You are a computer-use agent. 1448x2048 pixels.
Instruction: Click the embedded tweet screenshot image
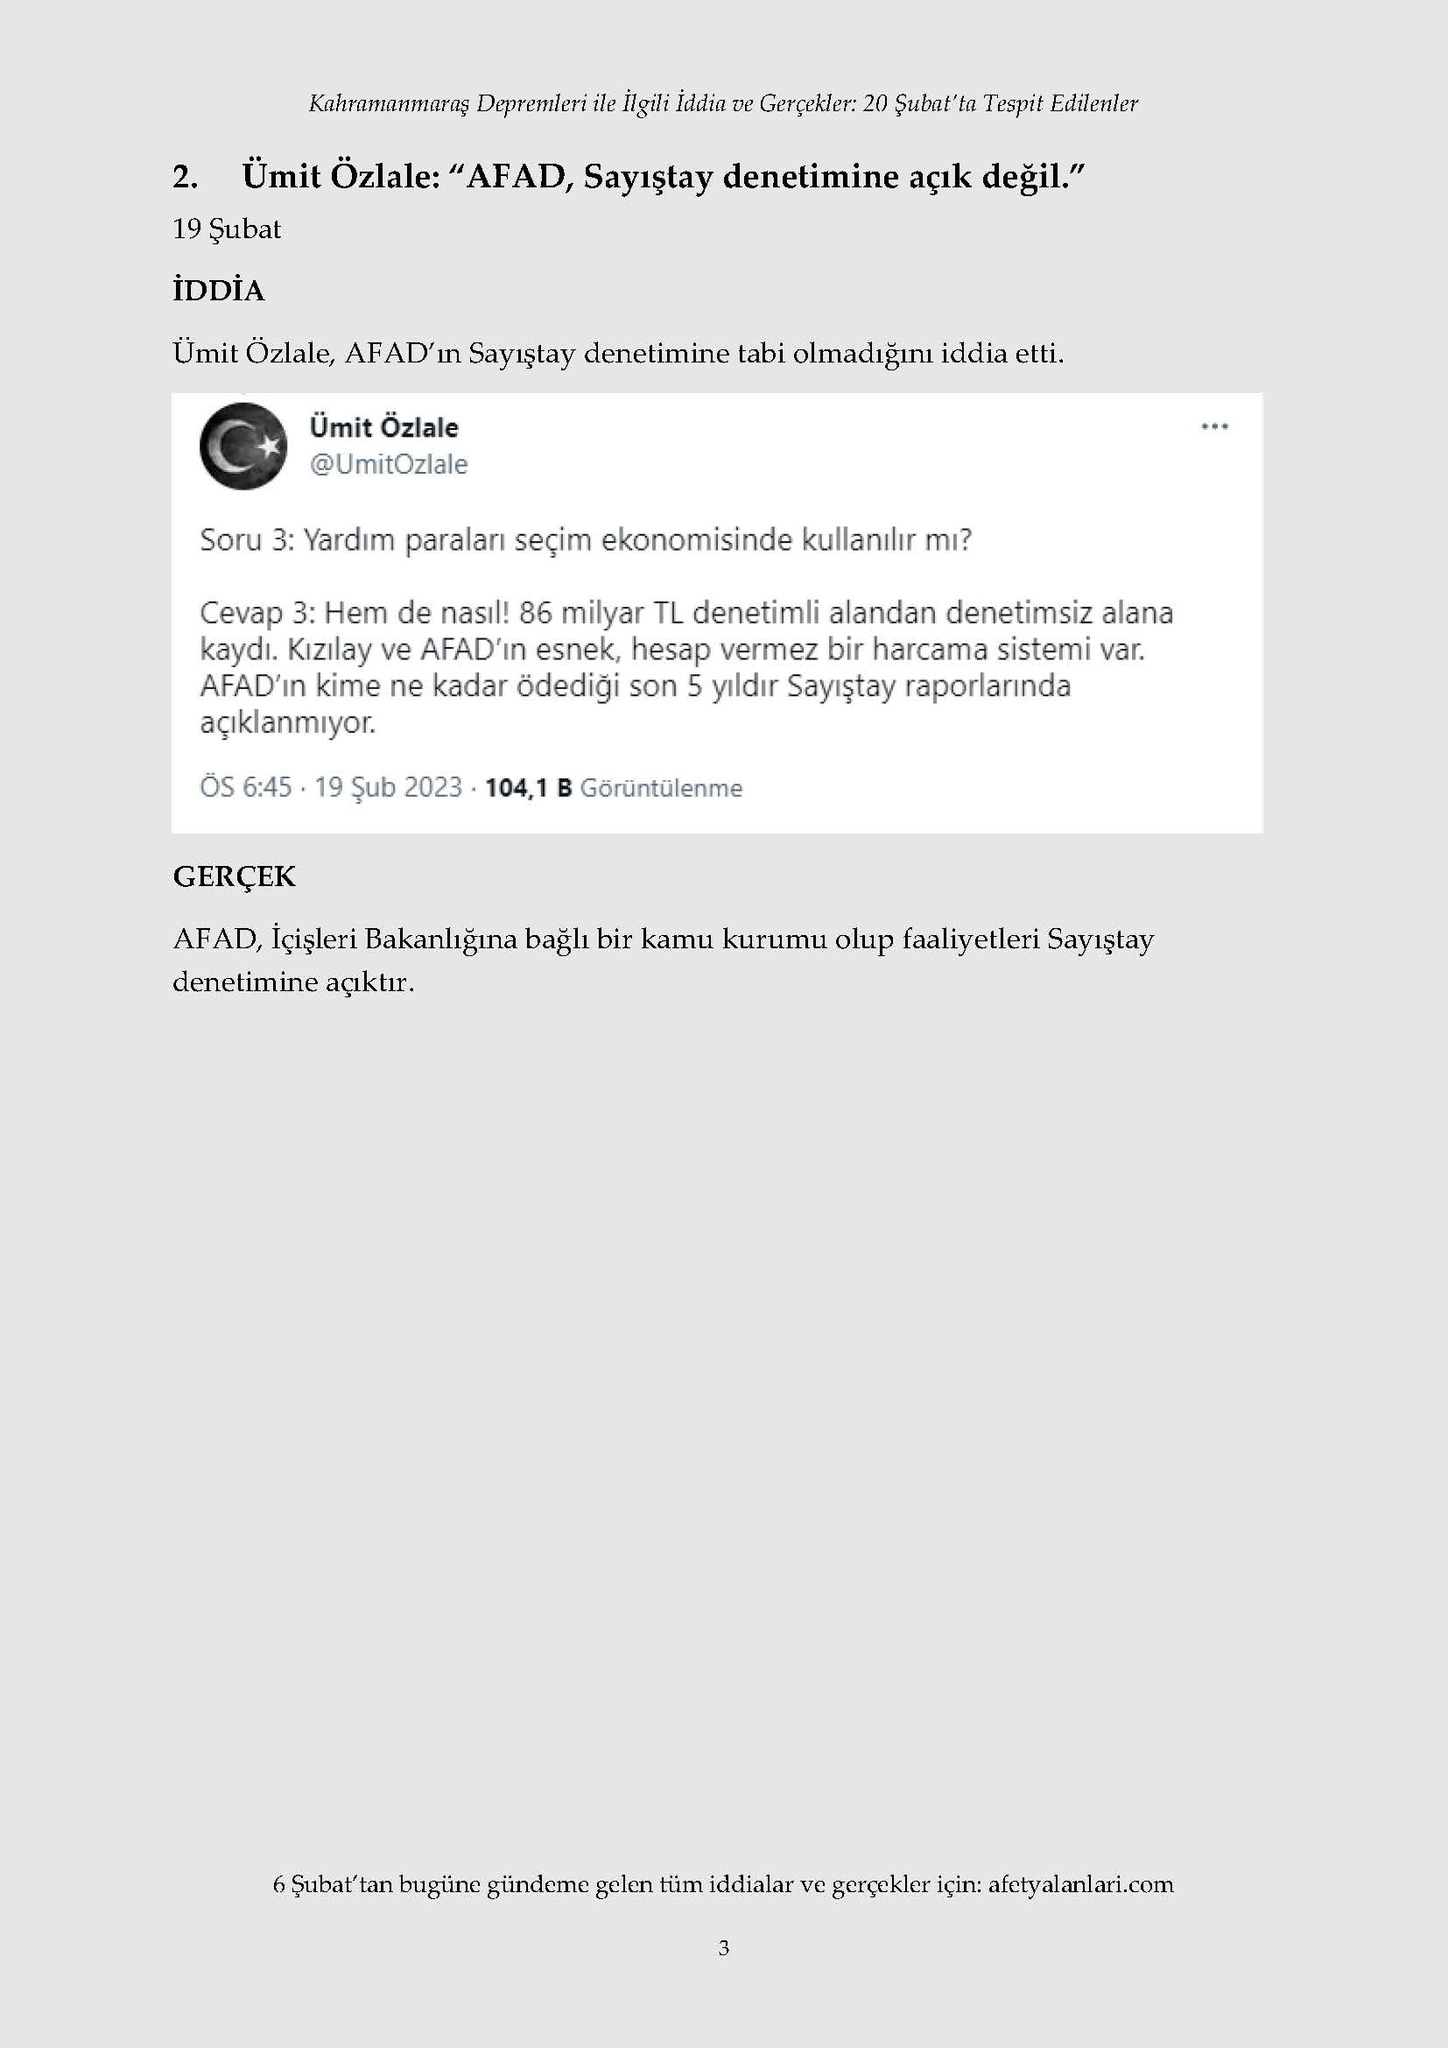717,613
